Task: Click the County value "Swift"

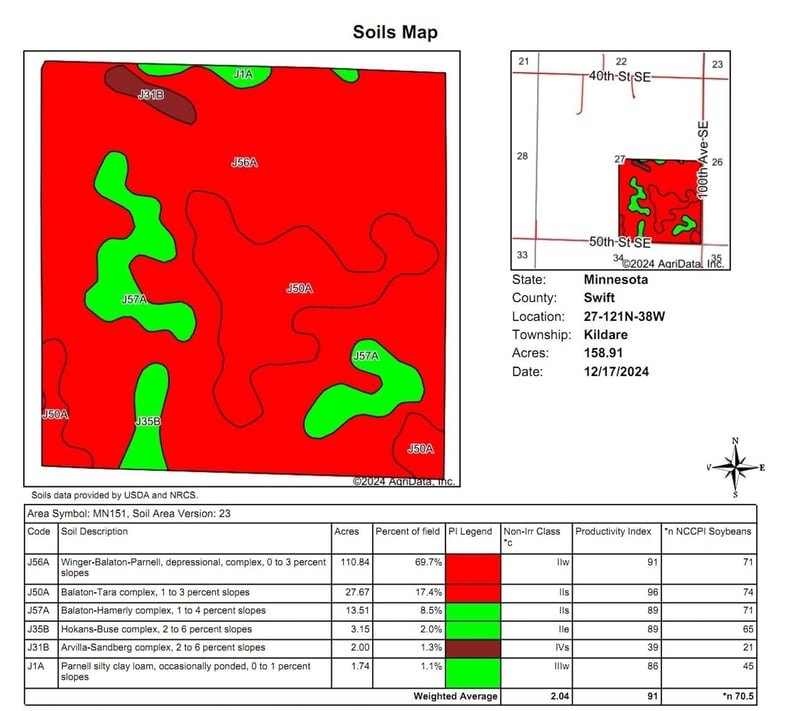Action: point(599,298)
